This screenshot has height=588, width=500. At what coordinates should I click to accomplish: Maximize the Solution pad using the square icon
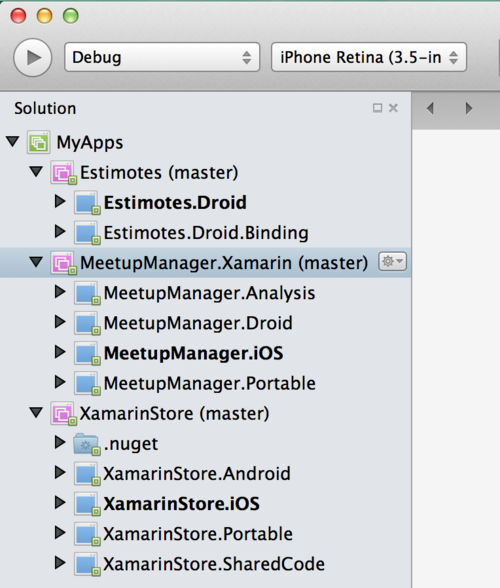377,108
